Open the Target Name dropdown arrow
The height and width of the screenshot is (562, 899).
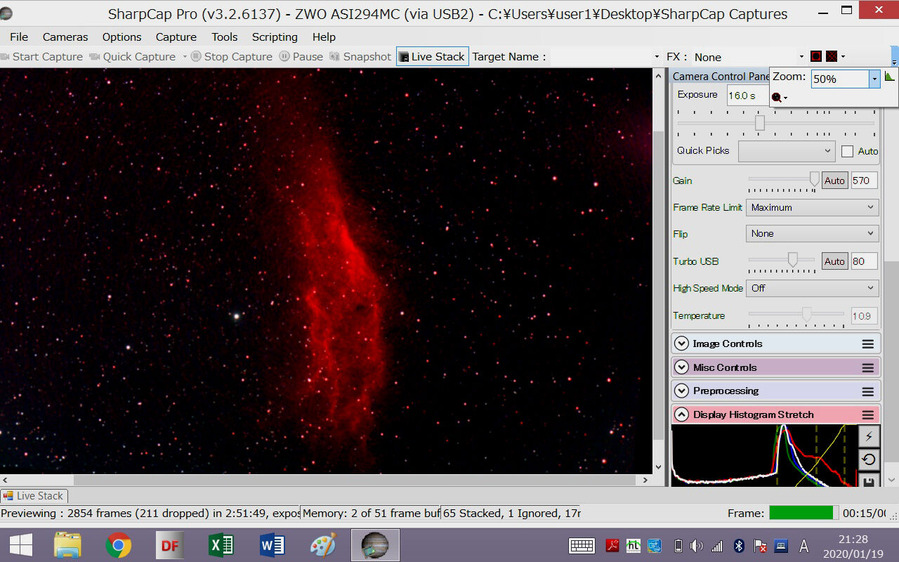click(657, 57)
